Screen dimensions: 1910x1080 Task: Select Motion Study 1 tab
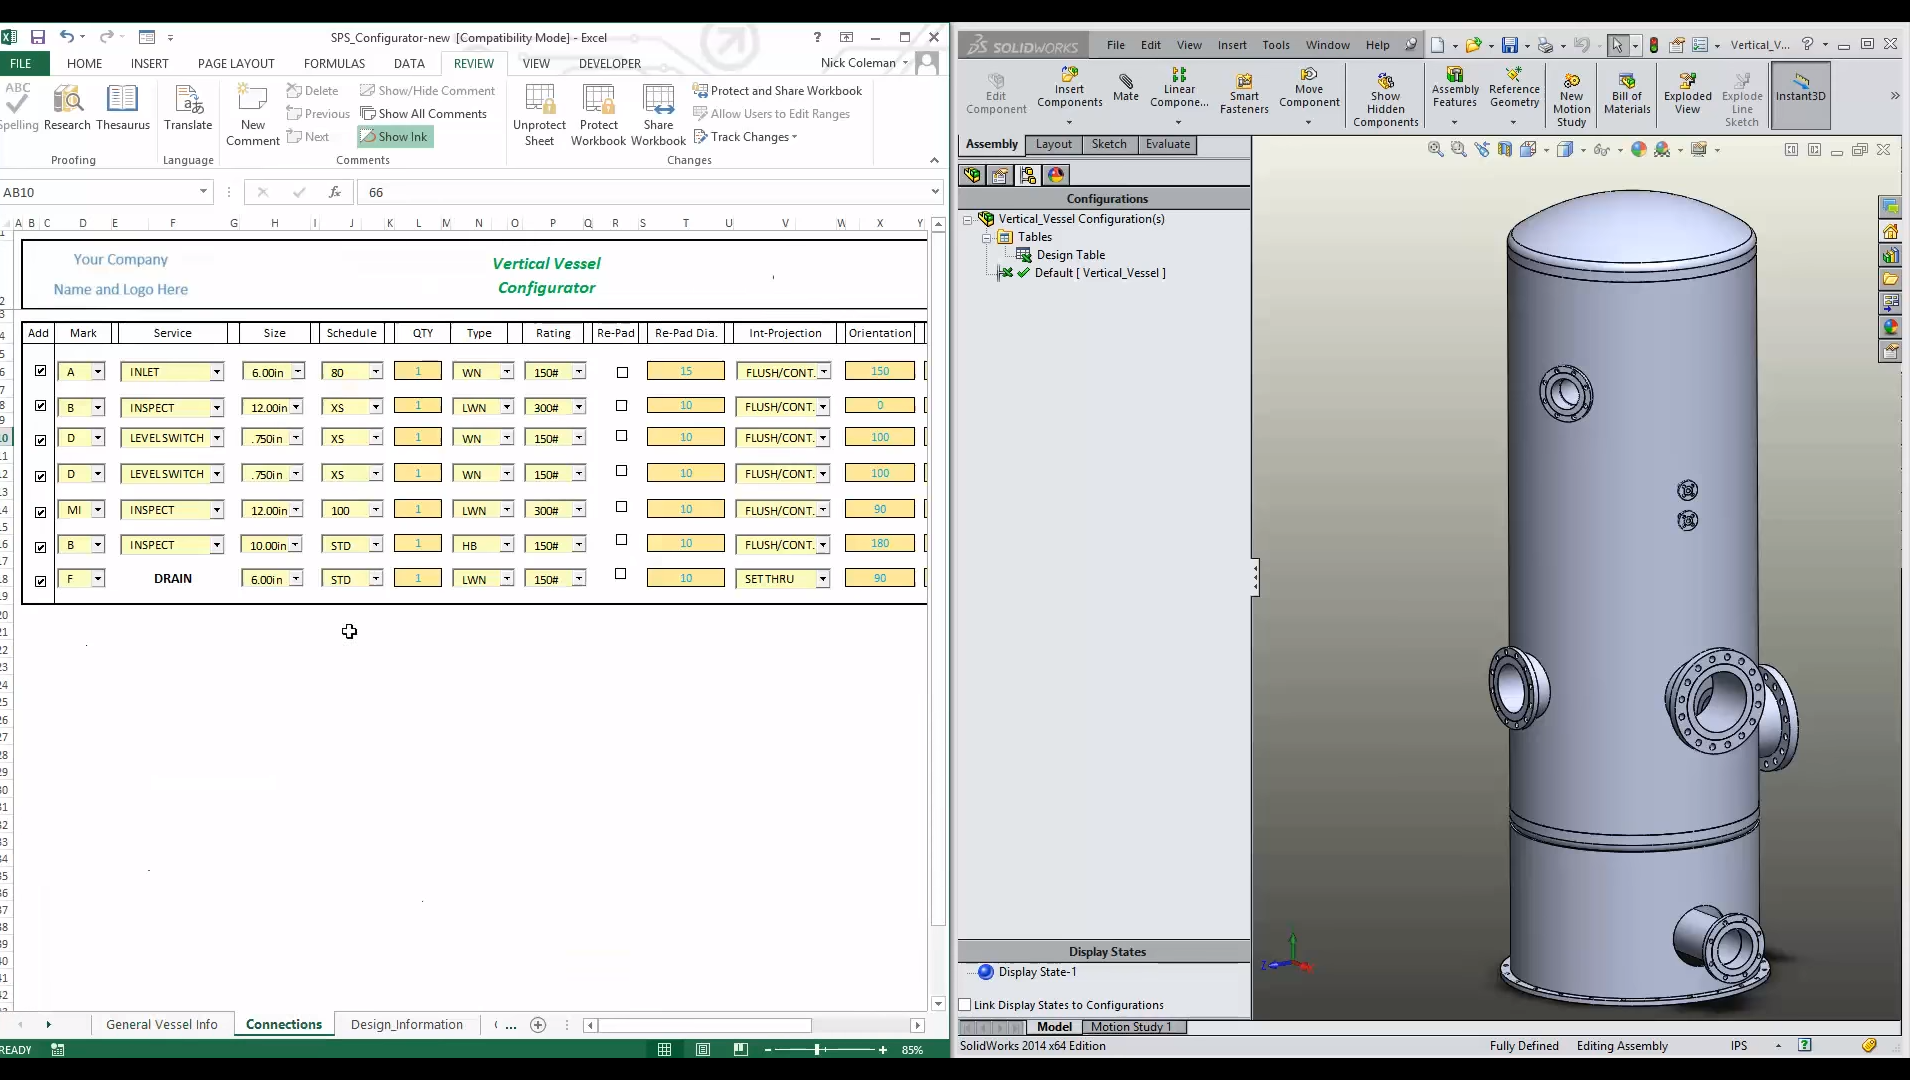1131,1027
